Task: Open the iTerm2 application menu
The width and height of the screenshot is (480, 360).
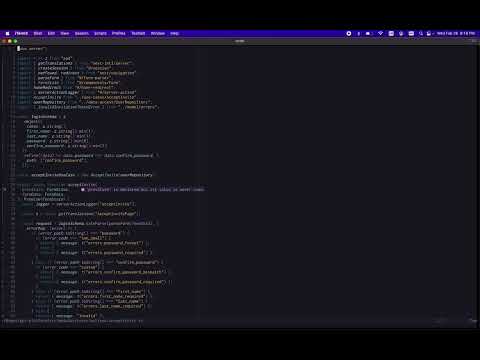Action: coord(21,33)
